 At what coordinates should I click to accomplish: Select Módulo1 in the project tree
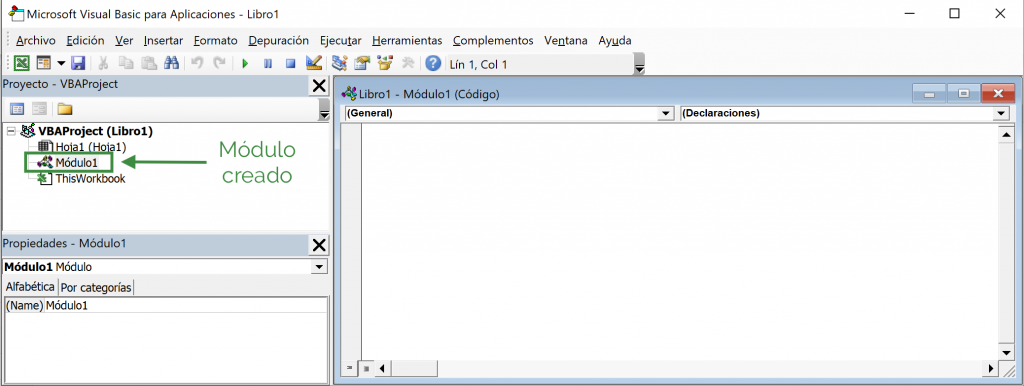tap(76, 163)
